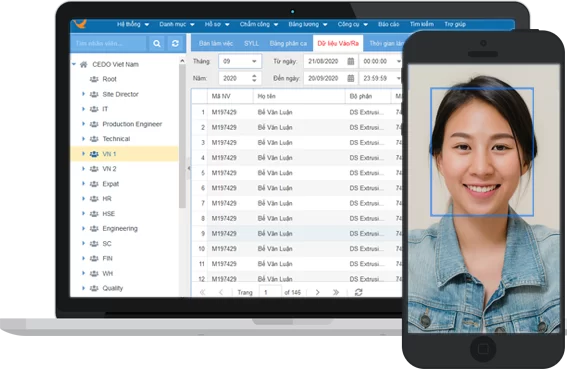Open the Trợ giúp menu
The width and height of the screenshot is (567, 369).
455,24
